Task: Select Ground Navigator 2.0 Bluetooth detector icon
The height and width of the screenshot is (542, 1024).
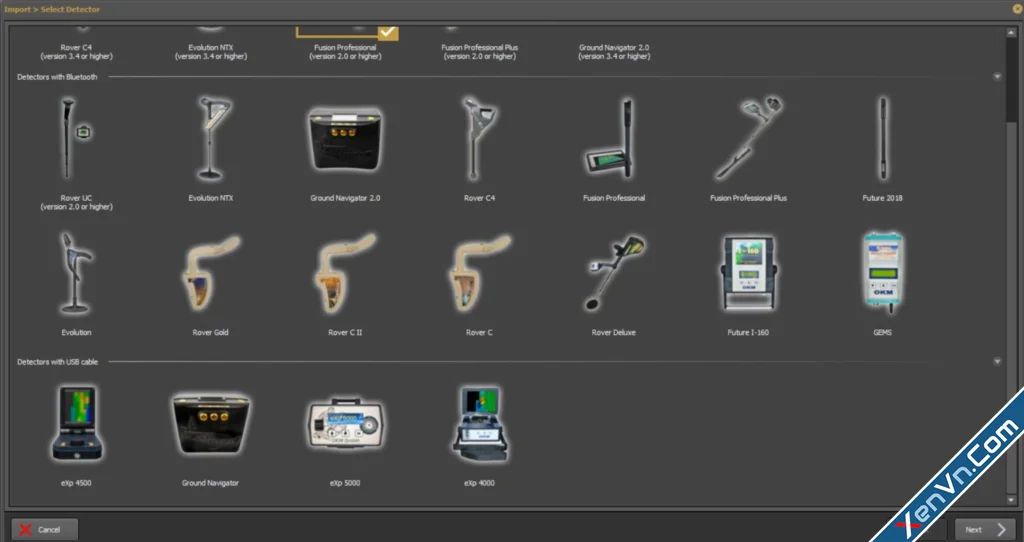Action: coord(345,138)
